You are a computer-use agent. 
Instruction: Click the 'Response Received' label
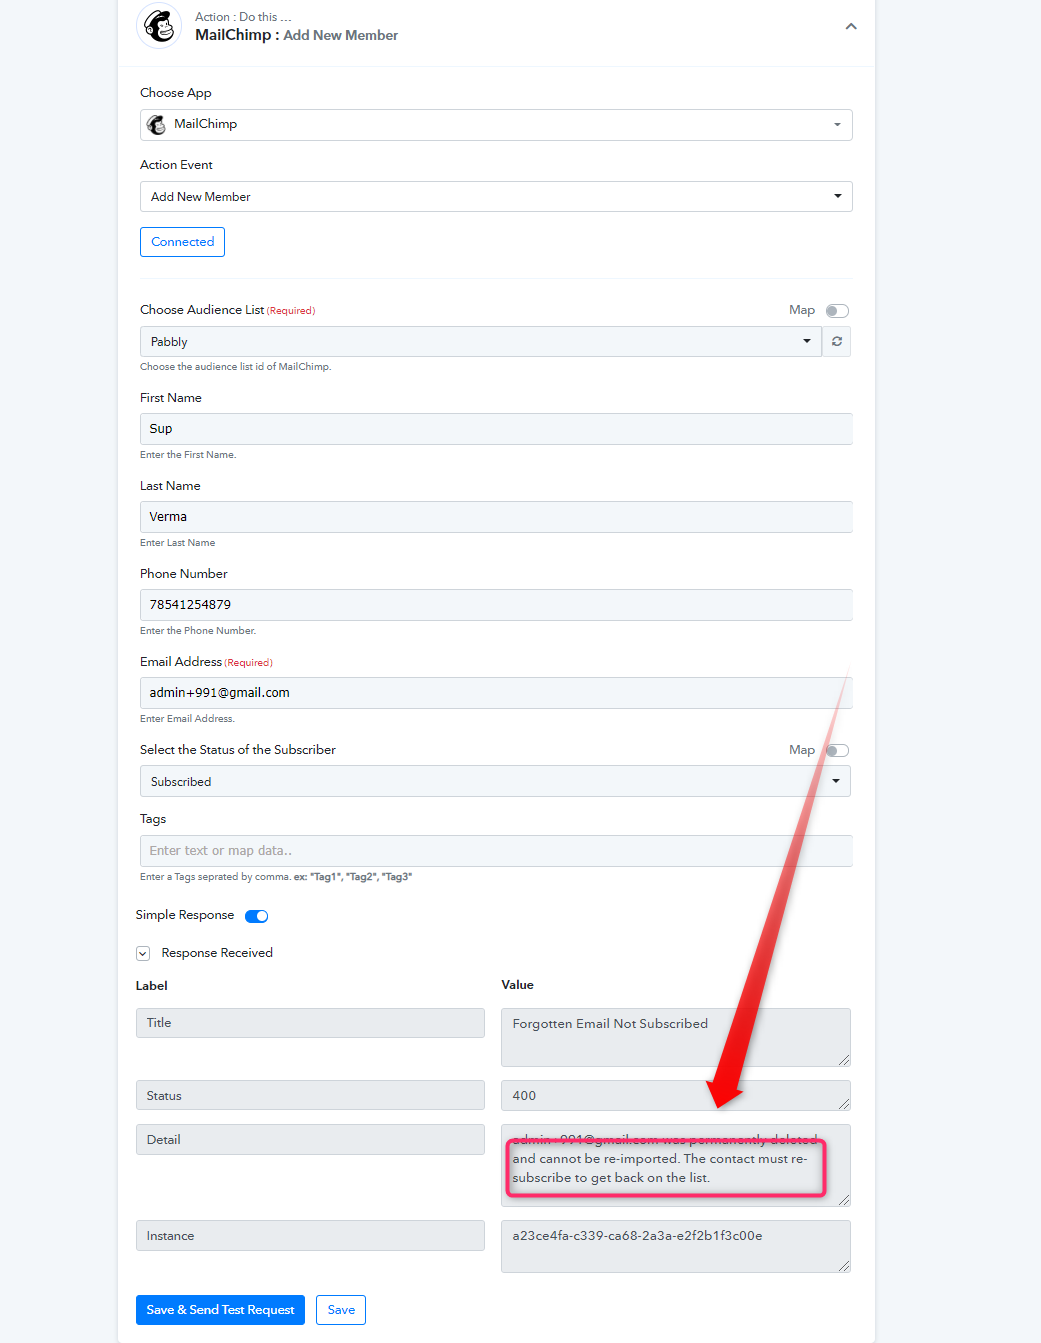[x=217, y=953]
